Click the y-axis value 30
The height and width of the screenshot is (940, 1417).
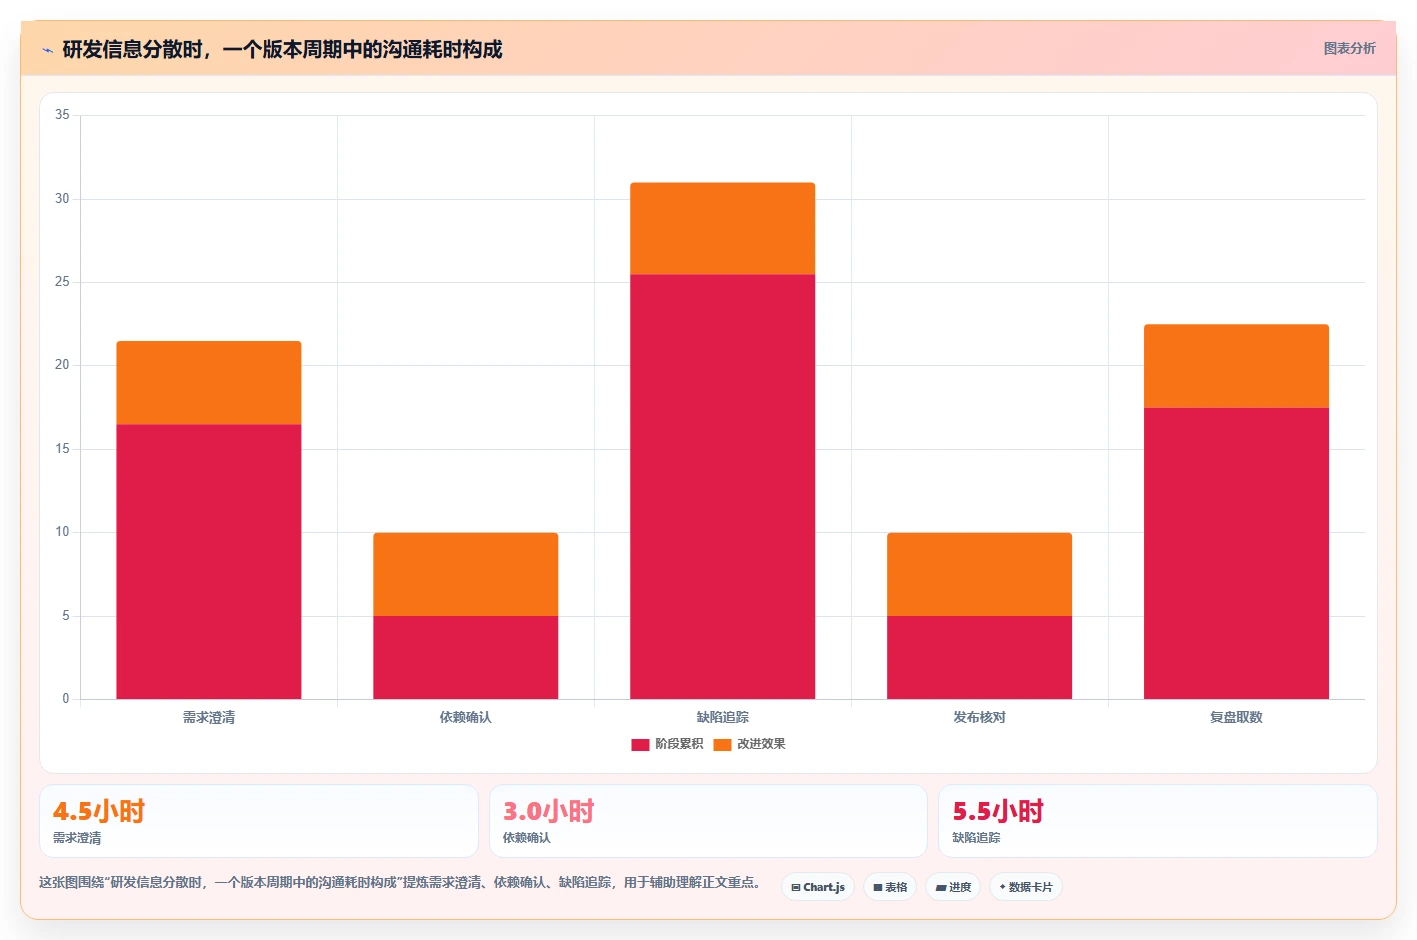(x=62, y=199)
